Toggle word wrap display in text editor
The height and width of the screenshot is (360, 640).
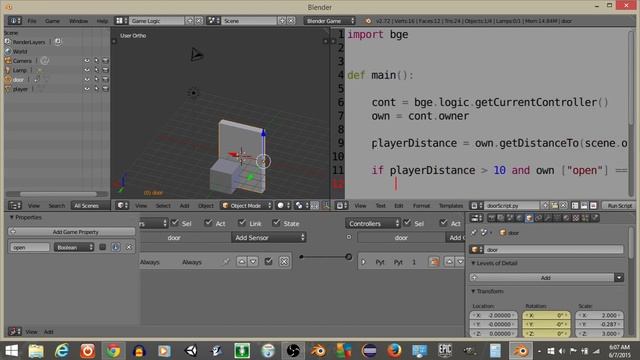tap(584, 205)
